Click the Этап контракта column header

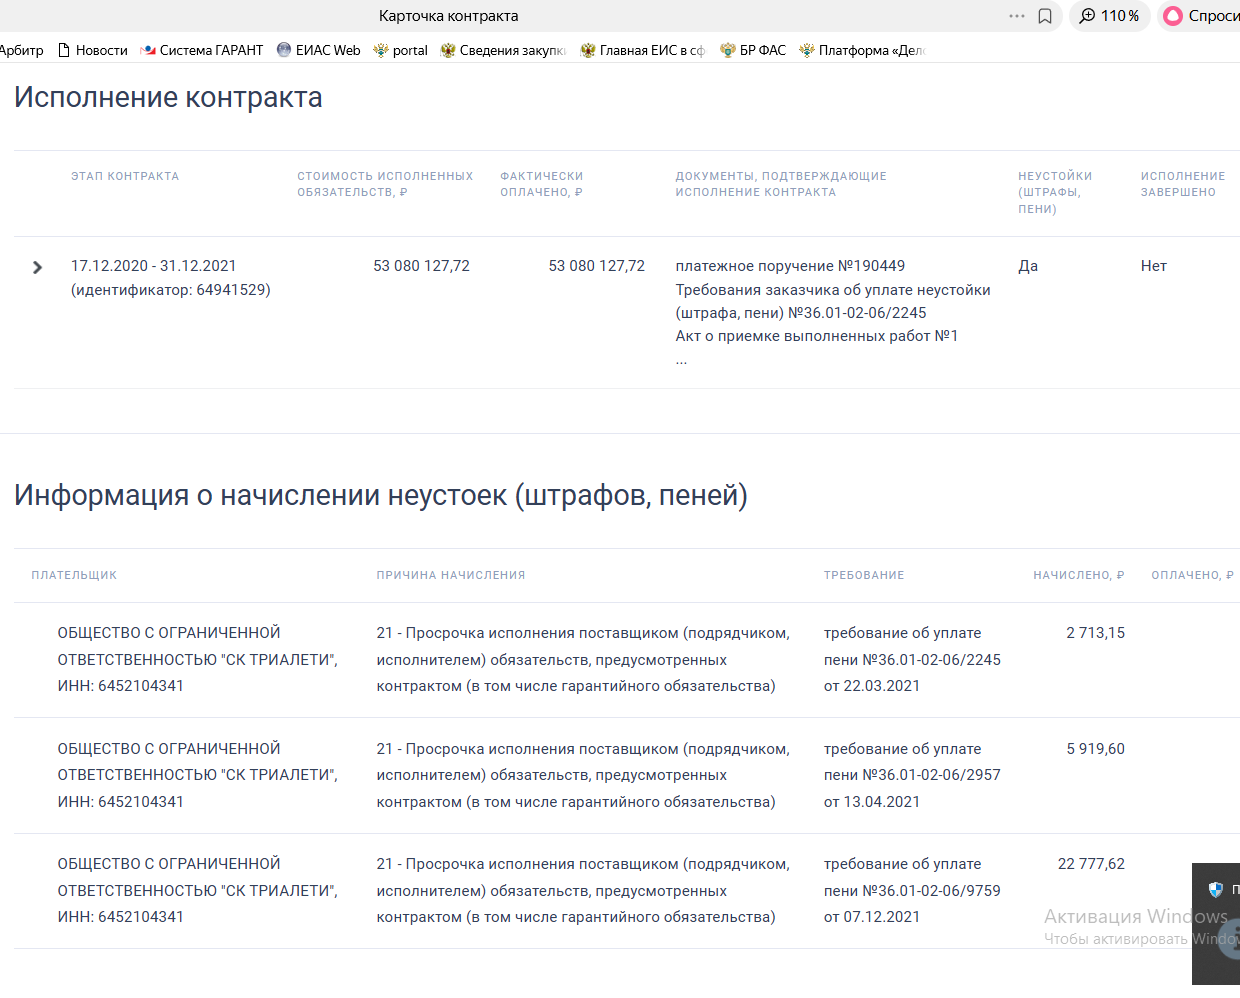[125, 176]
